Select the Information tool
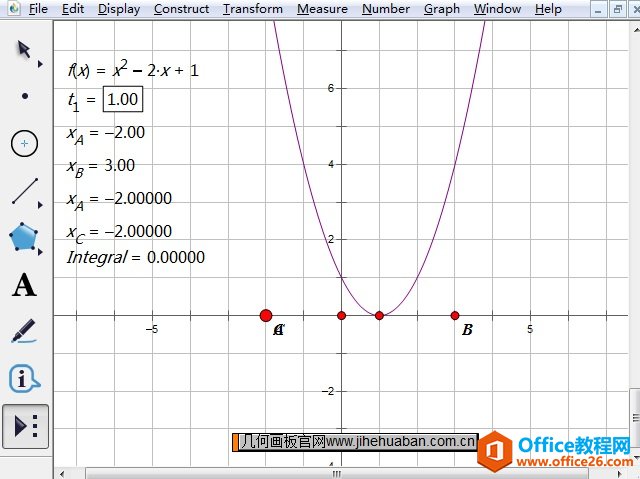Screen dimensions: 640x479 [24, 378]
